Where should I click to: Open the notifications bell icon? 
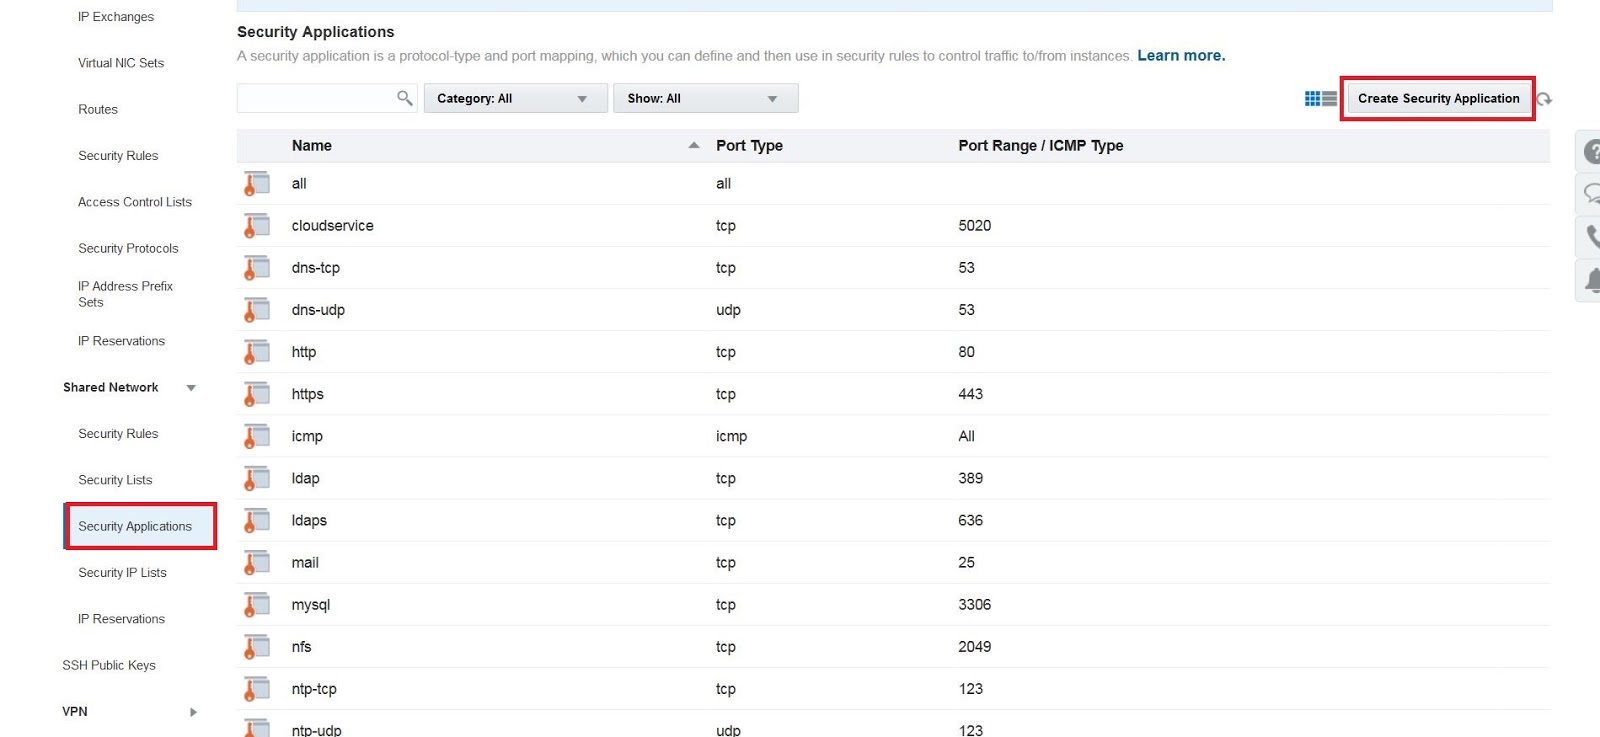pyautogui.click(x=1590, y=280)
